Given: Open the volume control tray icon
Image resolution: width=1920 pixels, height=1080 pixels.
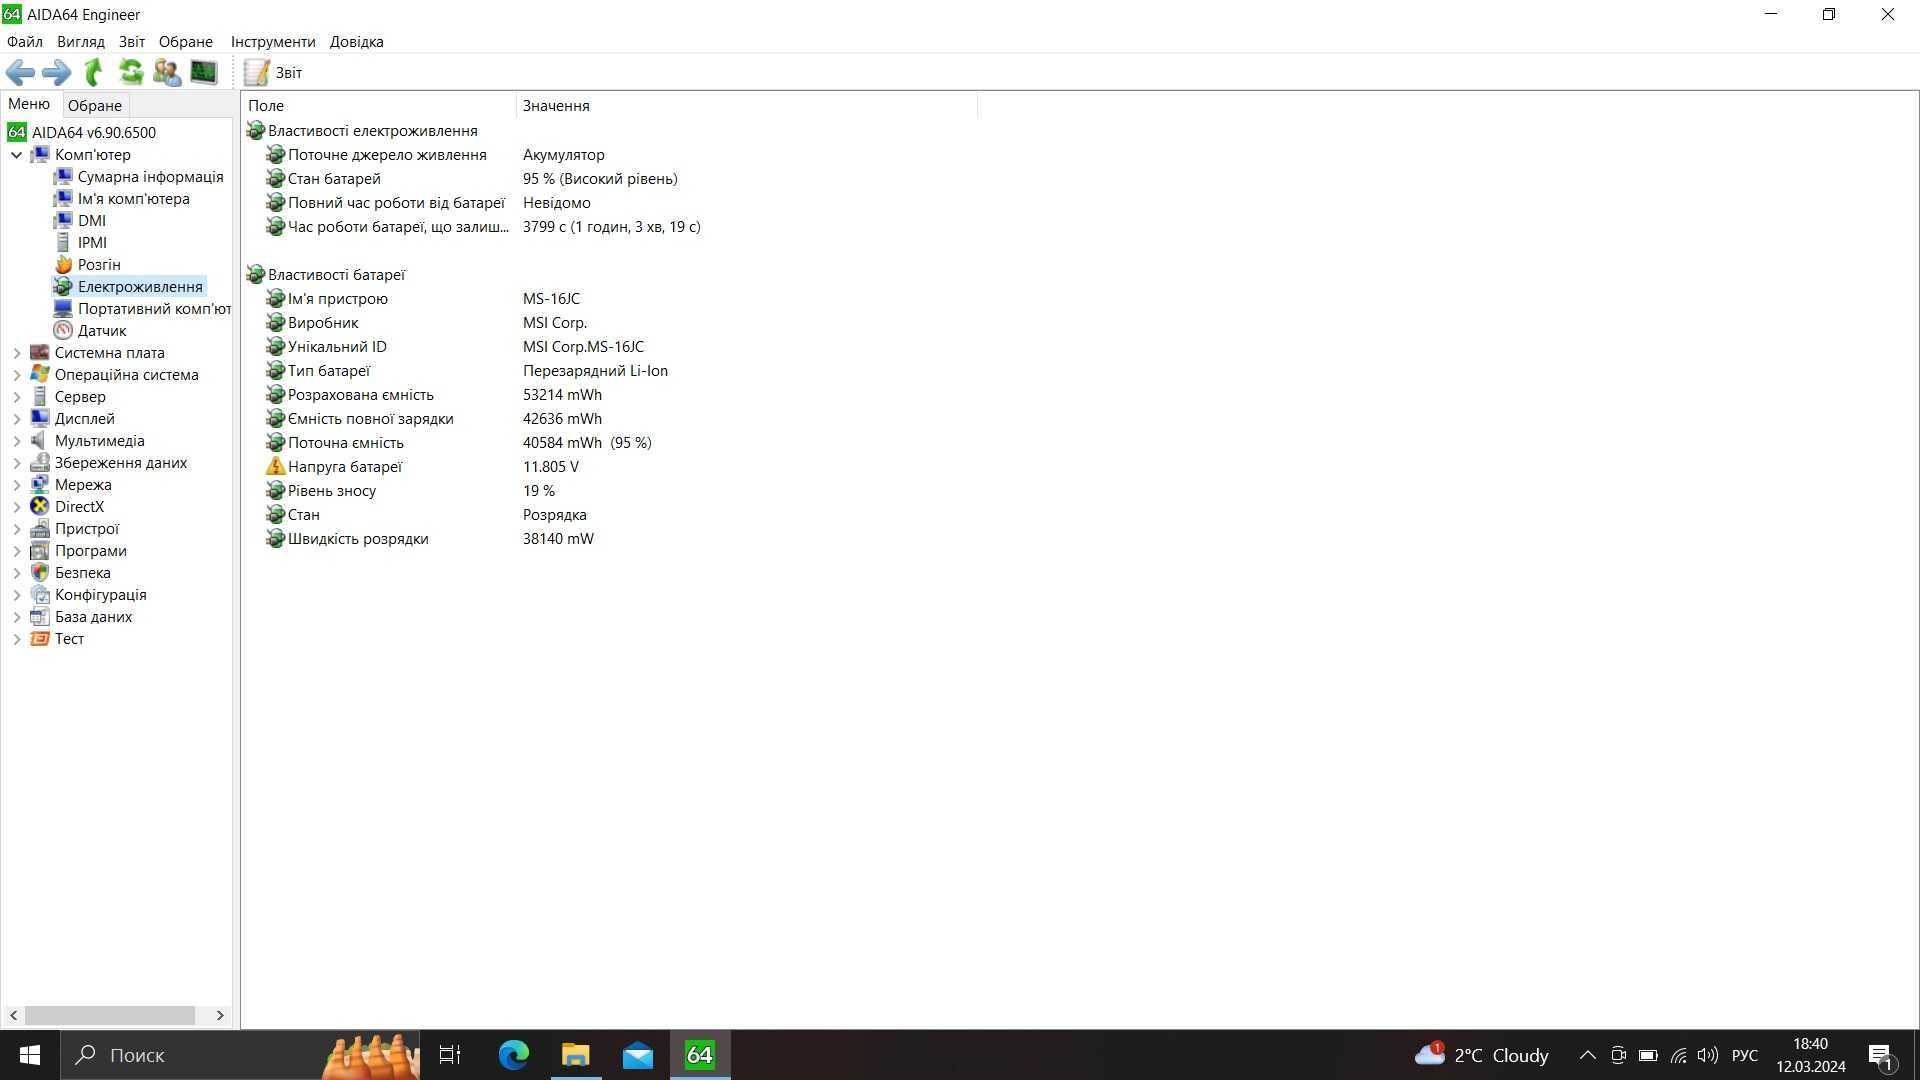Looking at the screenshot, I should [x=1708, y=1055].
